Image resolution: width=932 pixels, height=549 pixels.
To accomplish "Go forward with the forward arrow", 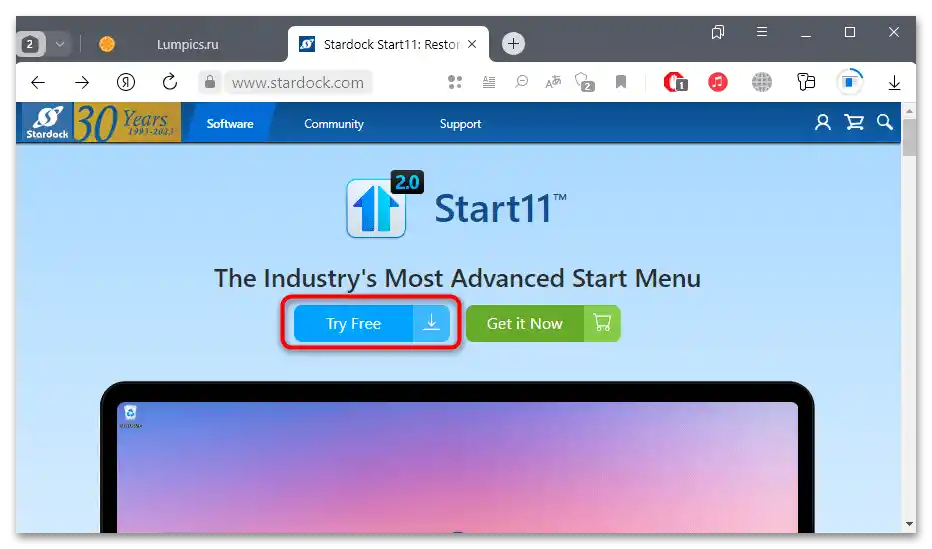I will tap(82, 83).
